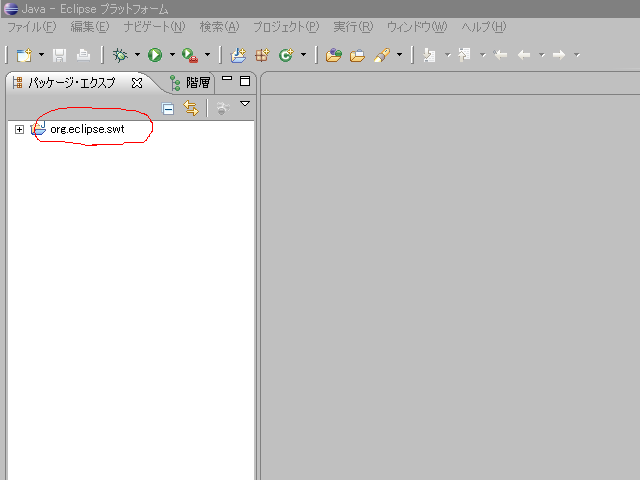Click the Previous Annotation icon
The image size is (640, 480).
click(464, 55)
